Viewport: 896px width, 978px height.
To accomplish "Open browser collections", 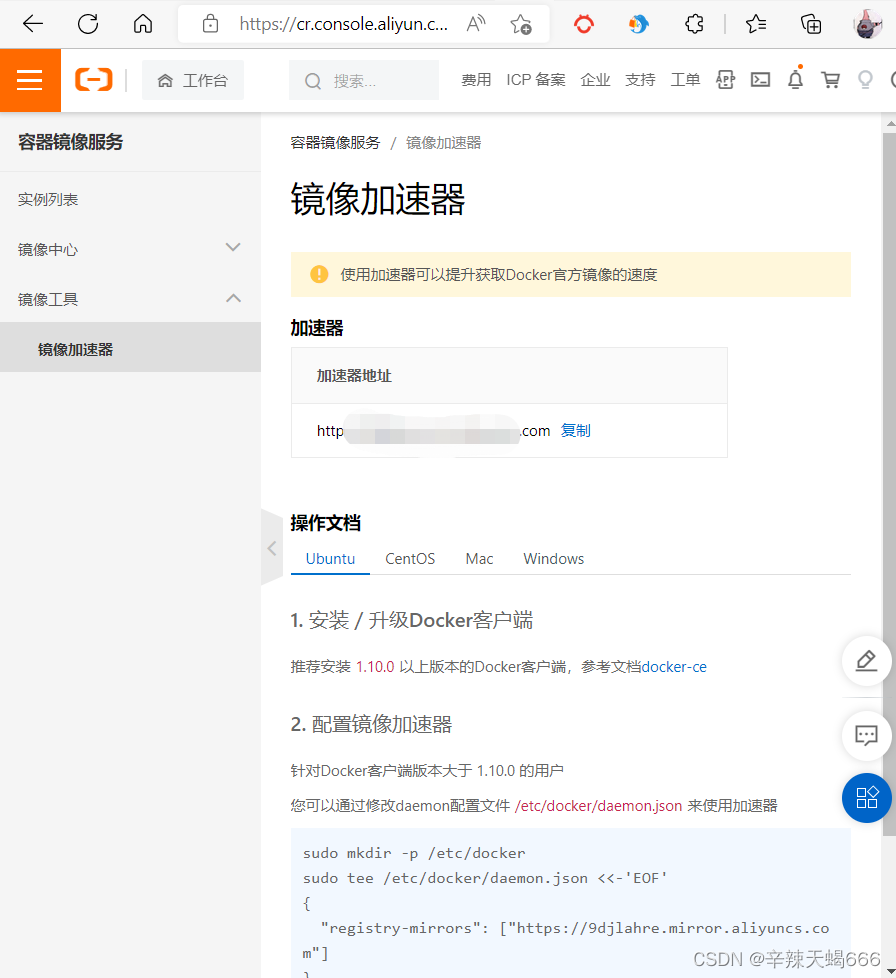I will coord(811,24).
